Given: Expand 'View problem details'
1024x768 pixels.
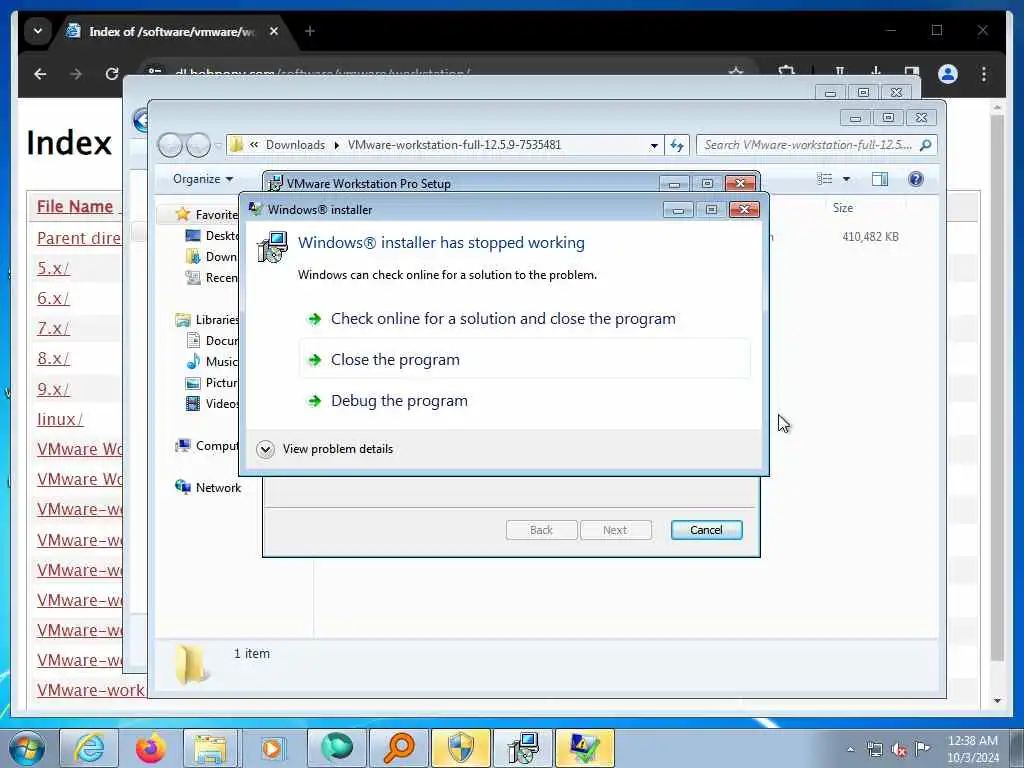Looking at the screenshot, I should 325,449.
